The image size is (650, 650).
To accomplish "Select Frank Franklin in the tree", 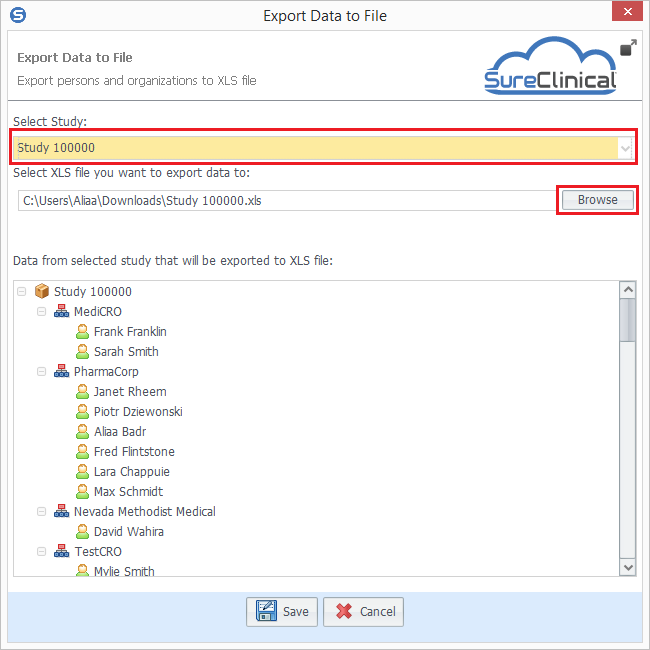I will [130, 332].
